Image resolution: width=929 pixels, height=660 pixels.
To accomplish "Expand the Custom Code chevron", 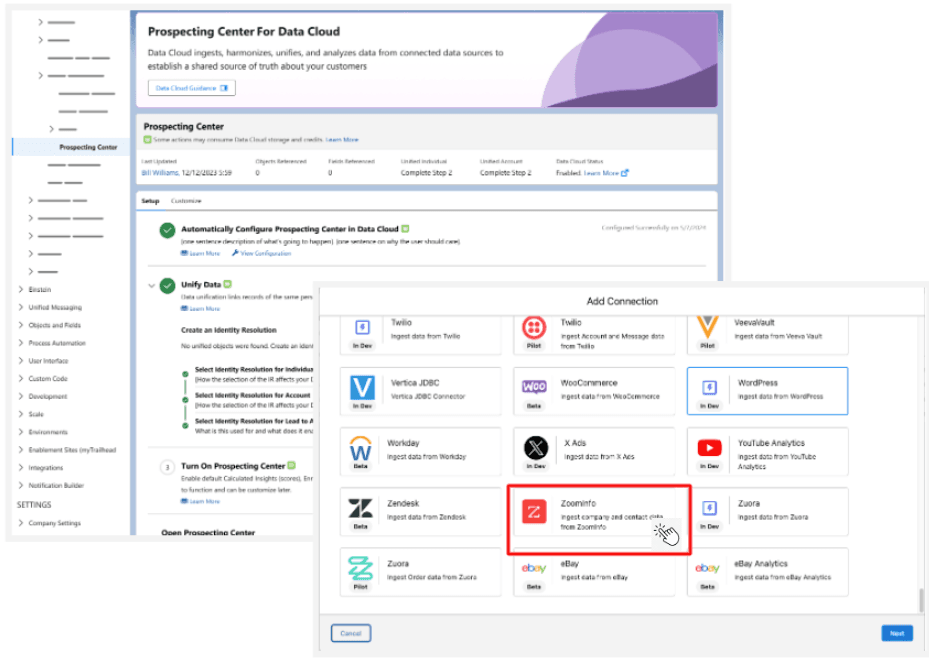I will [x=21, y=379].
